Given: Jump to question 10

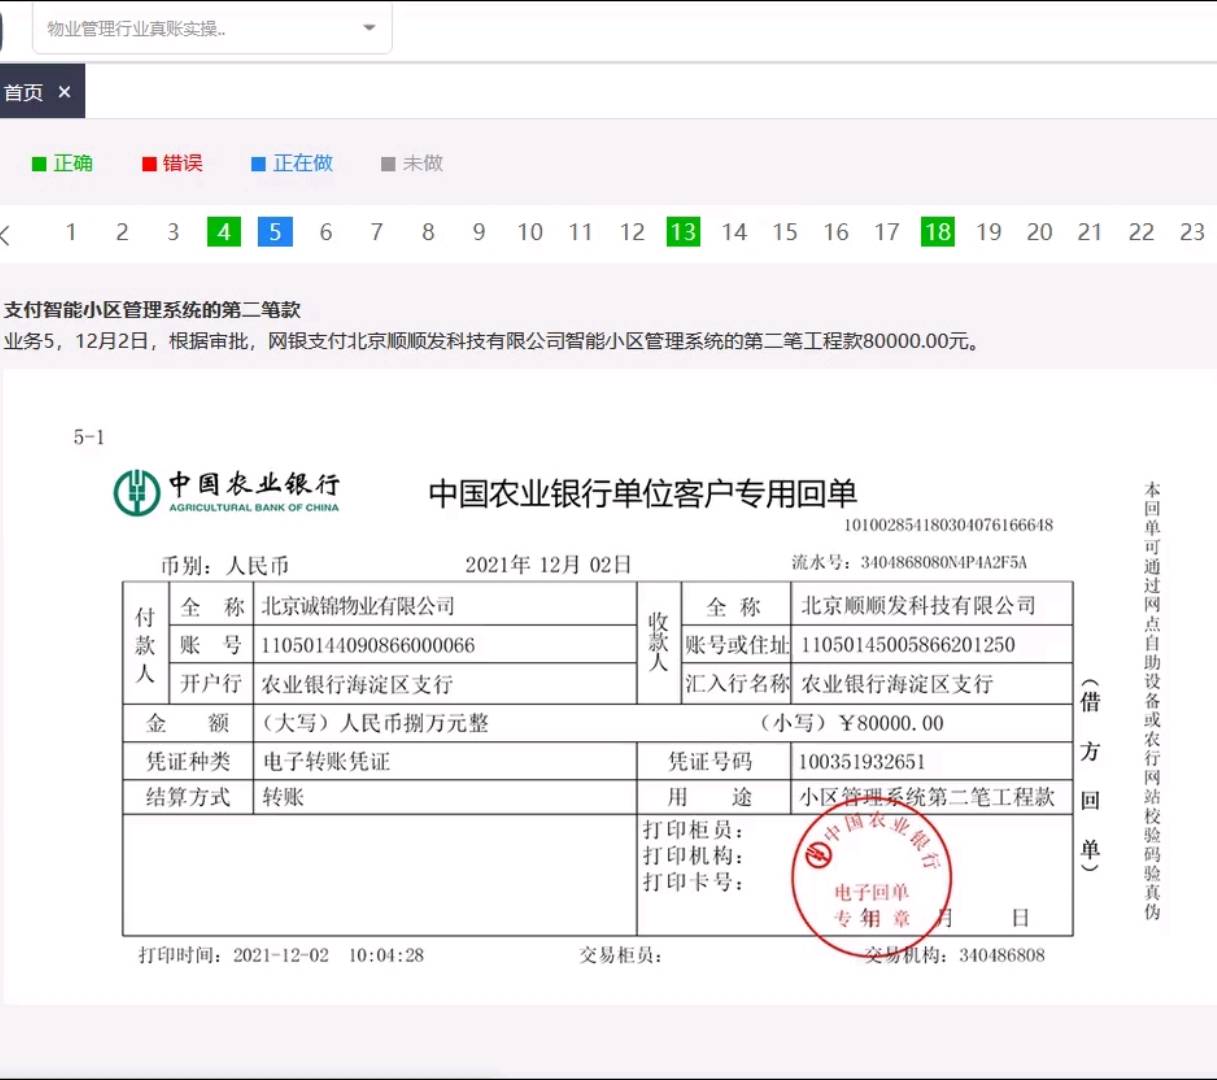Looking at the screenshot, I should tap(530, 232).
